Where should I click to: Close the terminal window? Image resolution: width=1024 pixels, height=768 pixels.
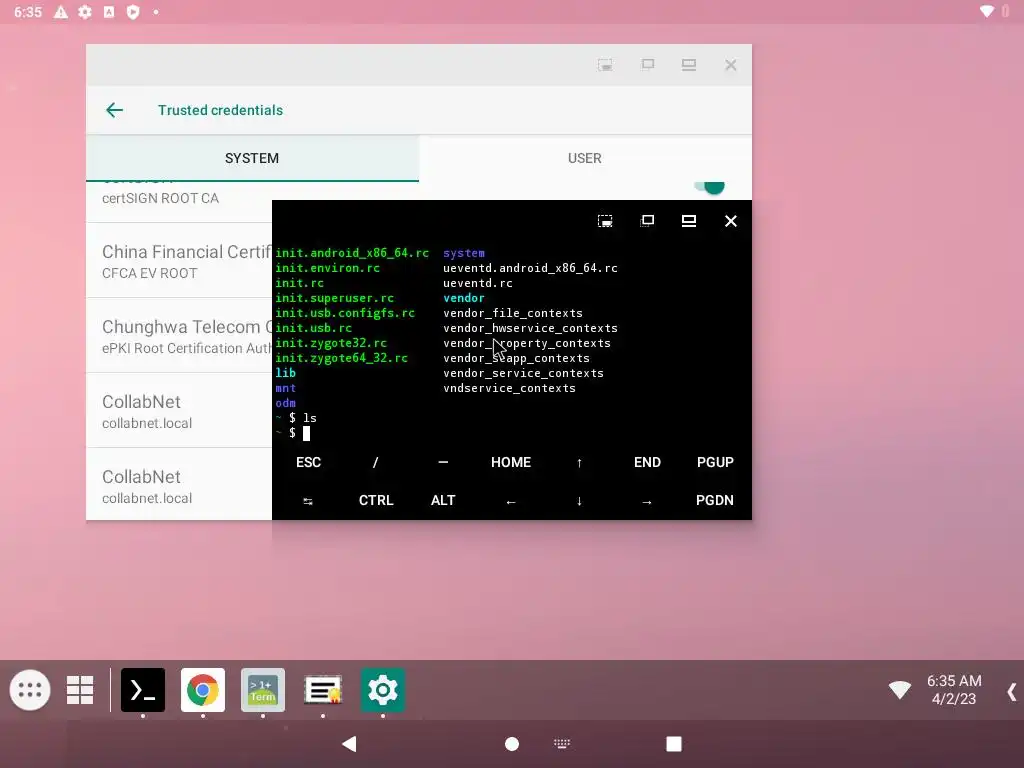[731, 221]
